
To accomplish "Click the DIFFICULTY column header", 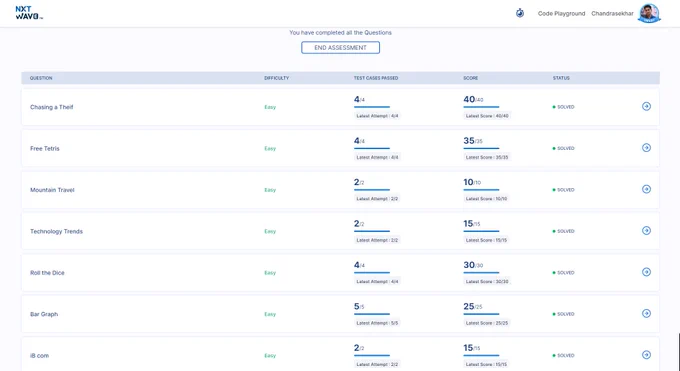I will coord(276,78).
